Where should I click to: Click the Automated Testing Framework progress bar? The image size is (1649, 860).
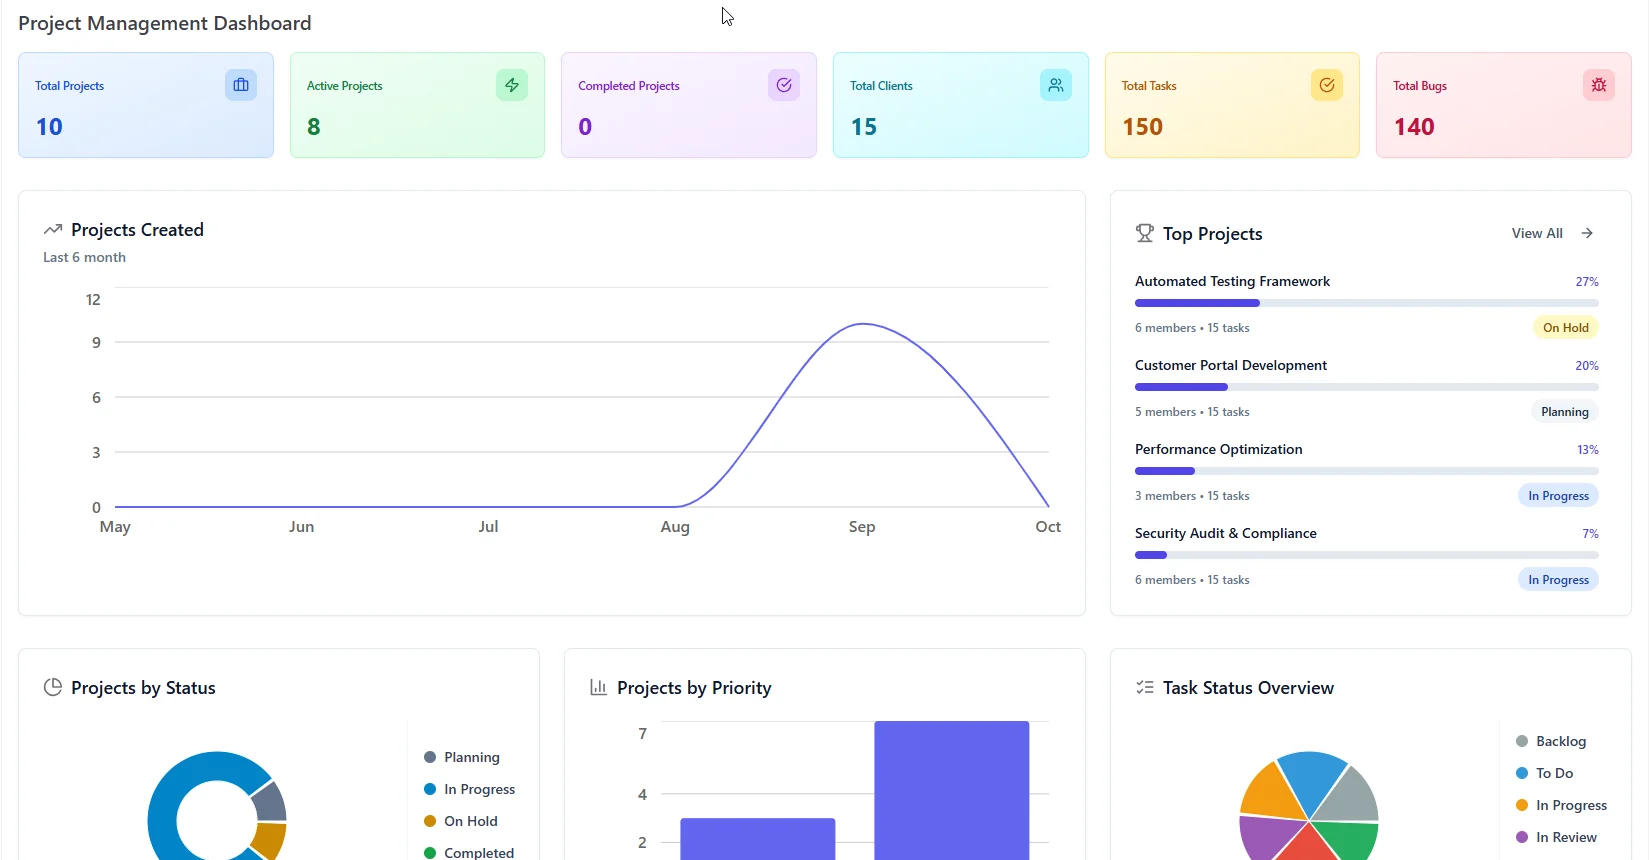point(1367,303)
